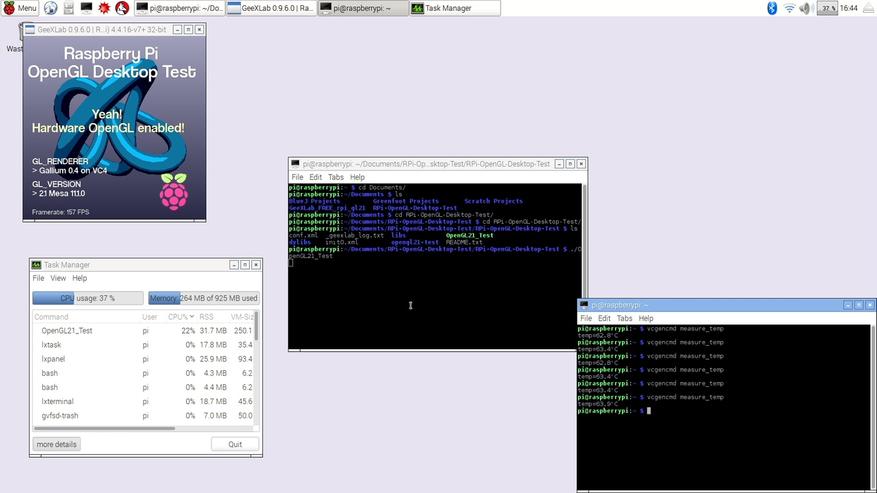Click the eject icon in the tray

tap(868, 8)
